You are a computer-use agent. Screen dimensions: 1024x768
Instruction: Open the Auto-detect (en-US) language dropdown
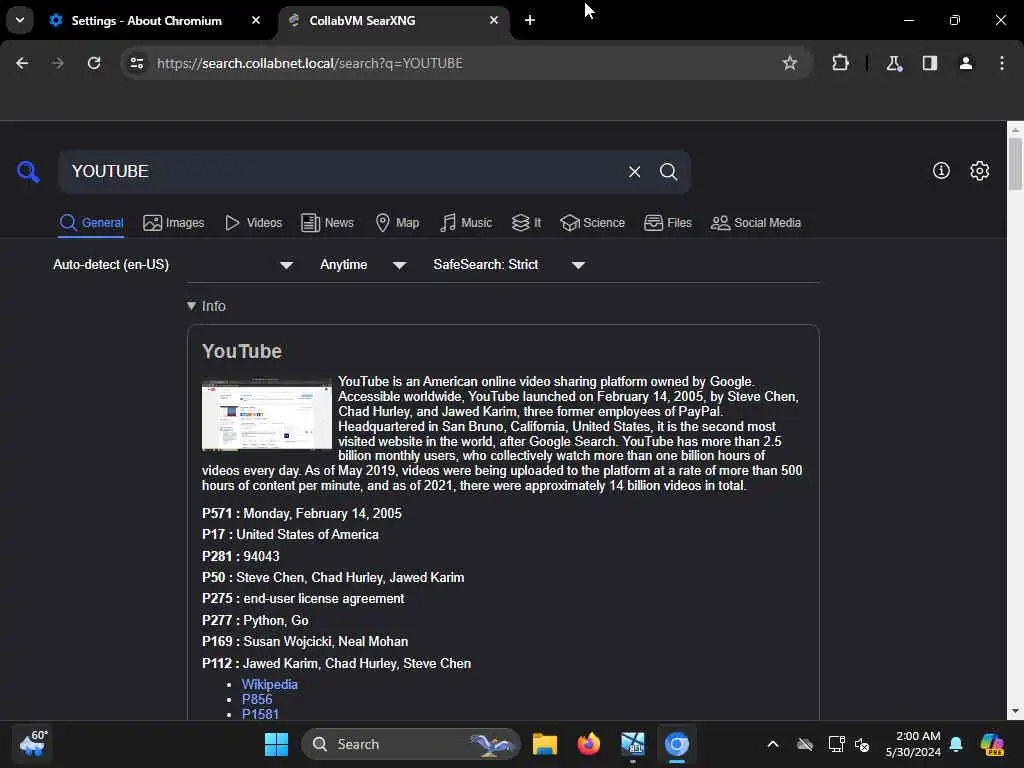point(173,264)
